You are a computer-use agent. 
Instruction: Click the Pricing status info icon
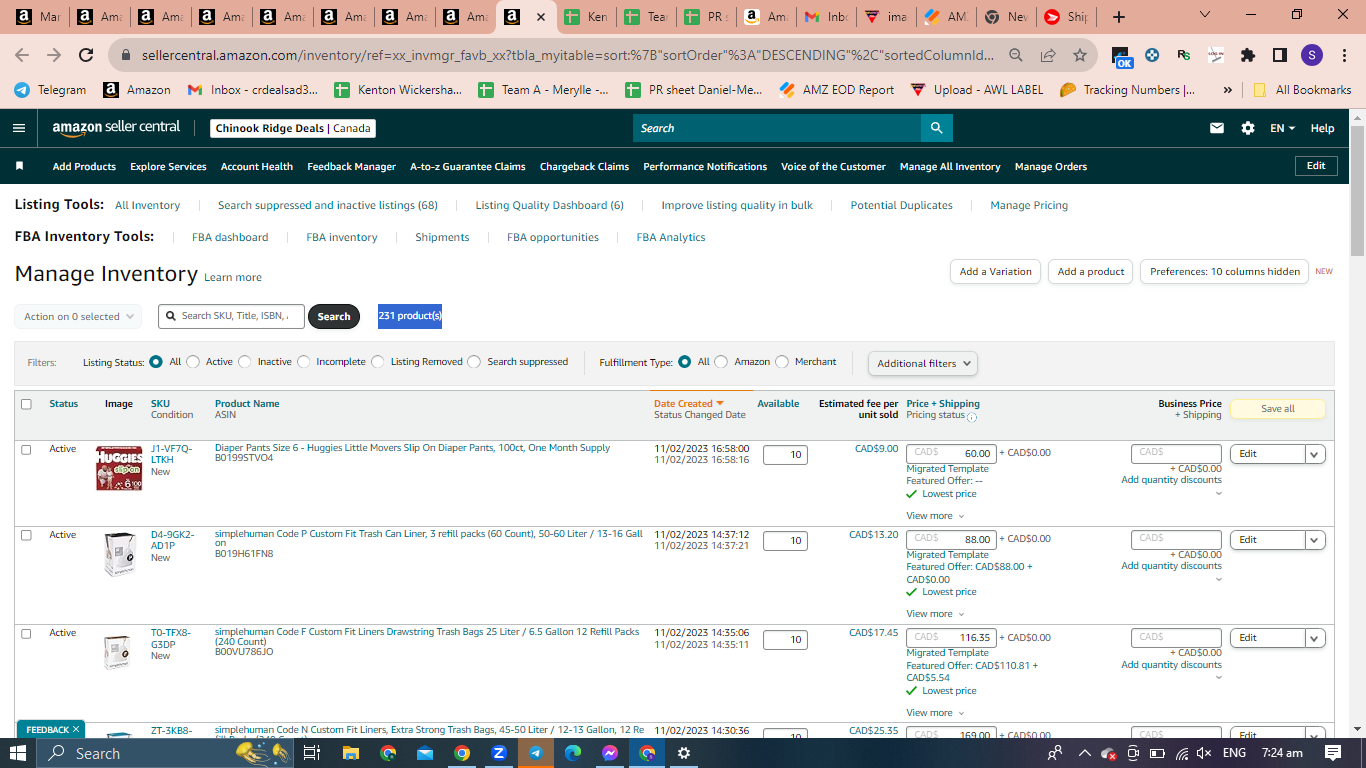tap(972, 417)
